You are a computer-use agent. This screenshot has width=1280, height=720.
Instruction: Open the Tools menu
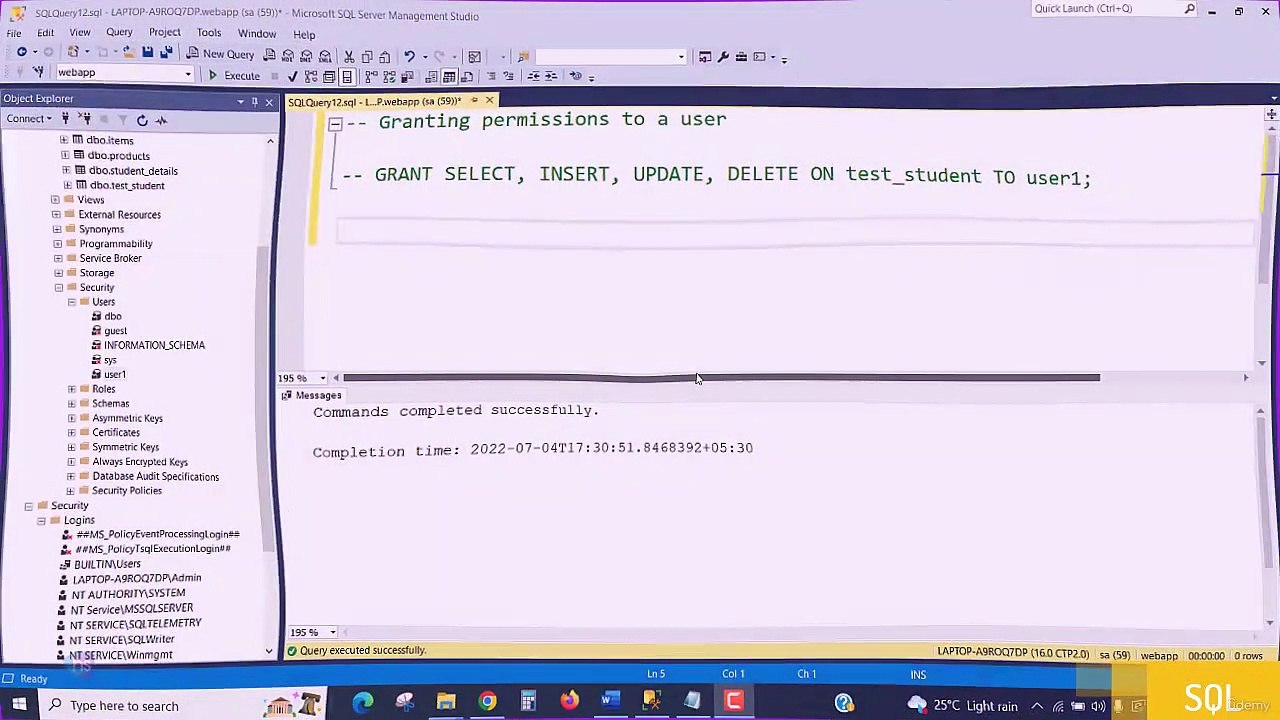[209, 33]
